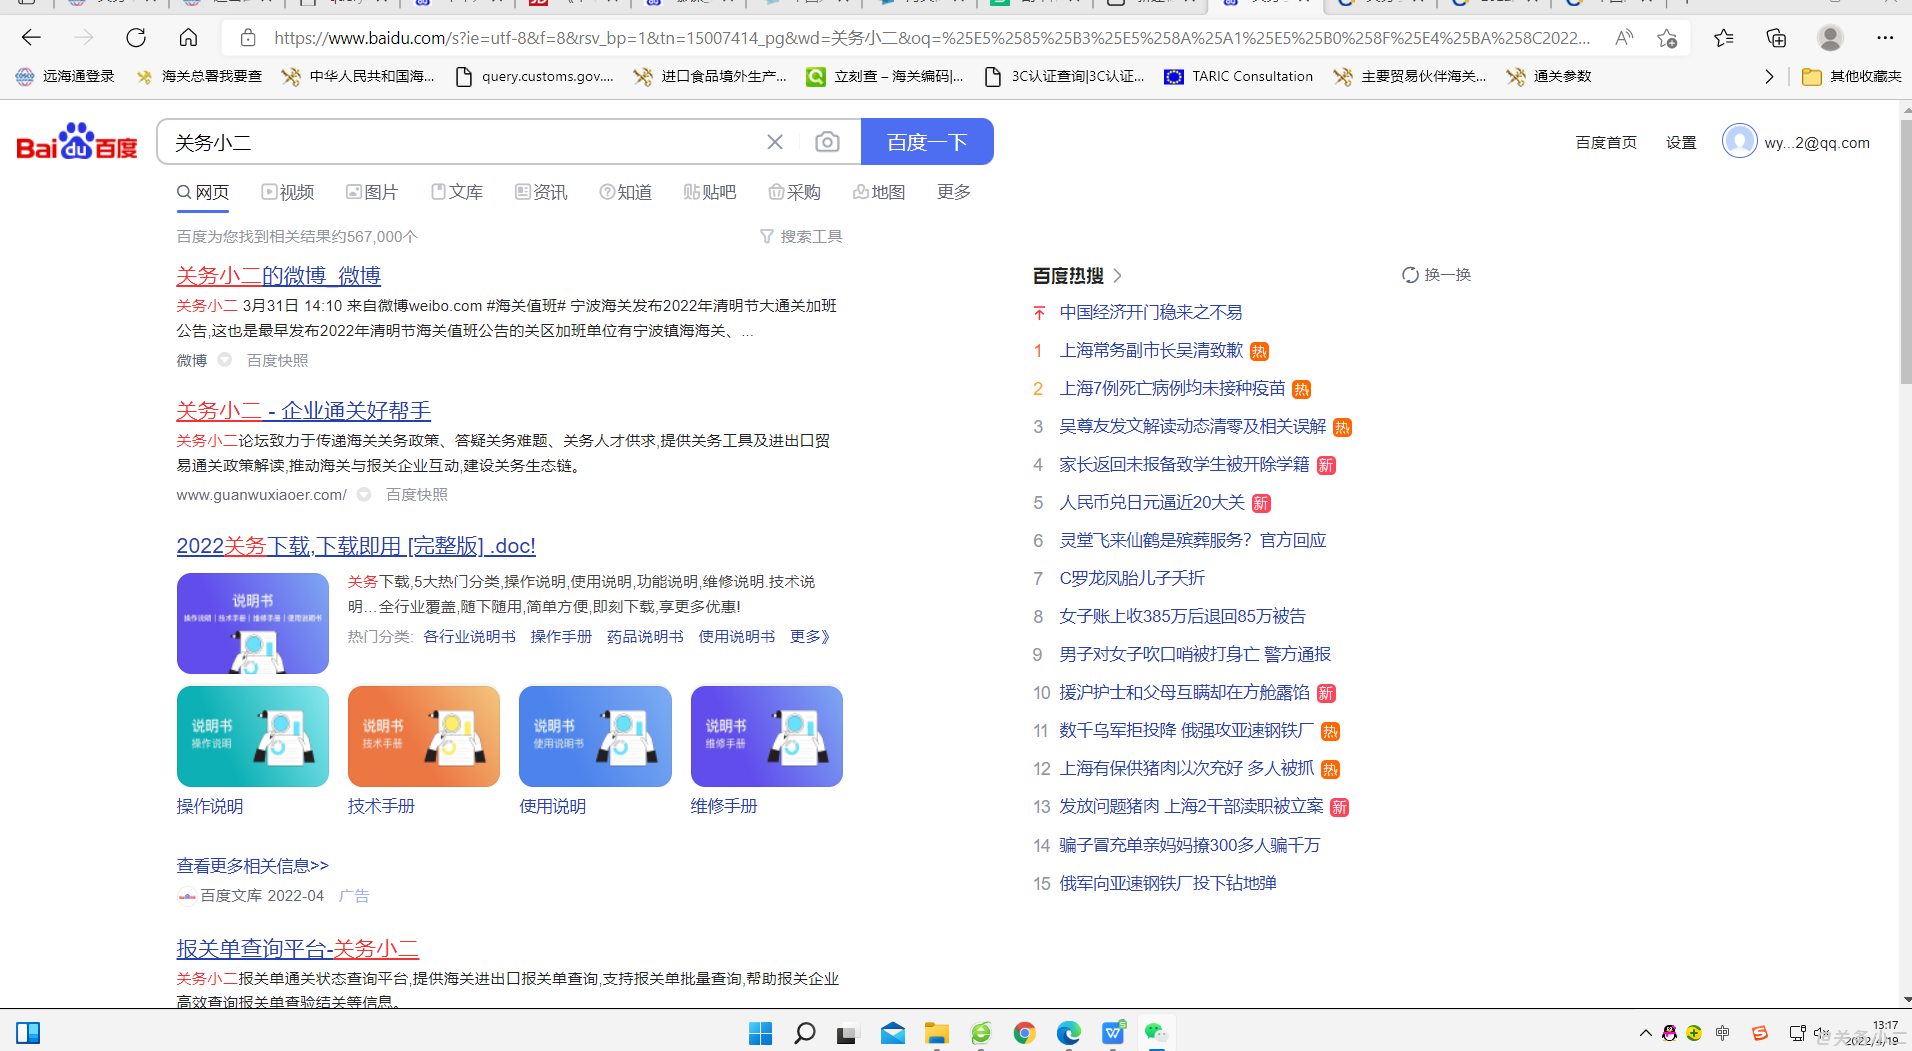Open hot search 俄军向亚速钢铁厂投下钻地弹

click(1167, 884)
